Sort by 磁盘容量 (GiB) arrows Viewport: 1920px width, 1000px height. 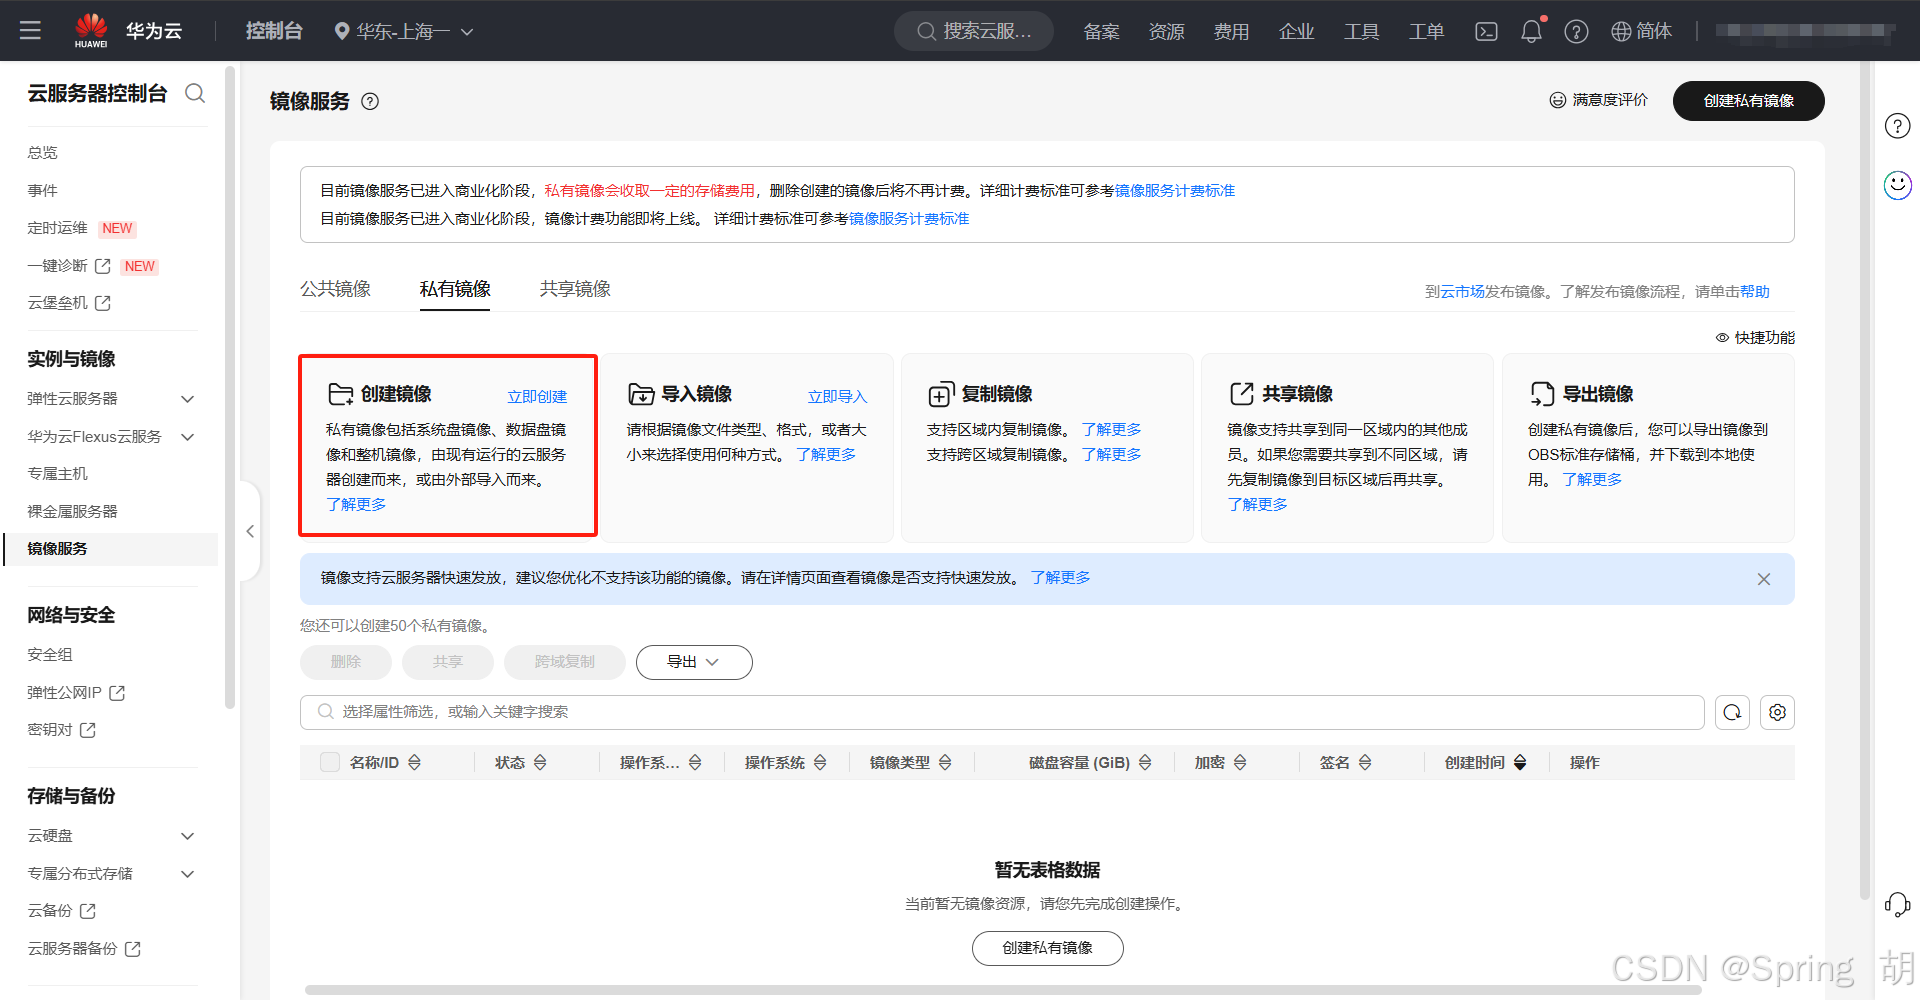click(x=1145, y=762)
